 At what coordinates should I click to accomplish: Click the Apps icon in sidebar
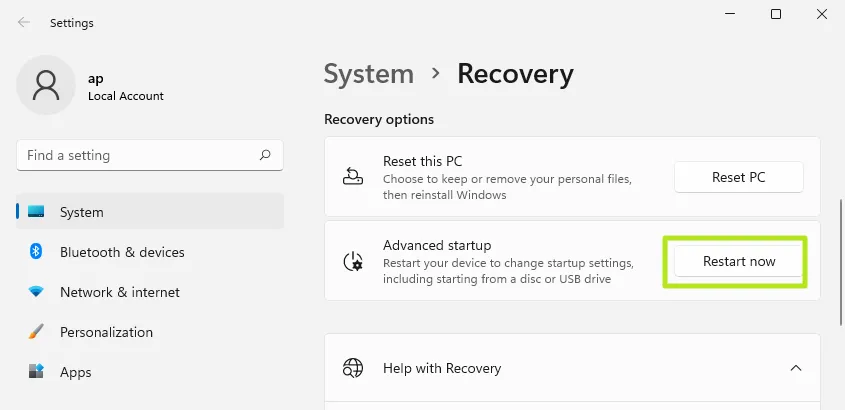point(36,372)
